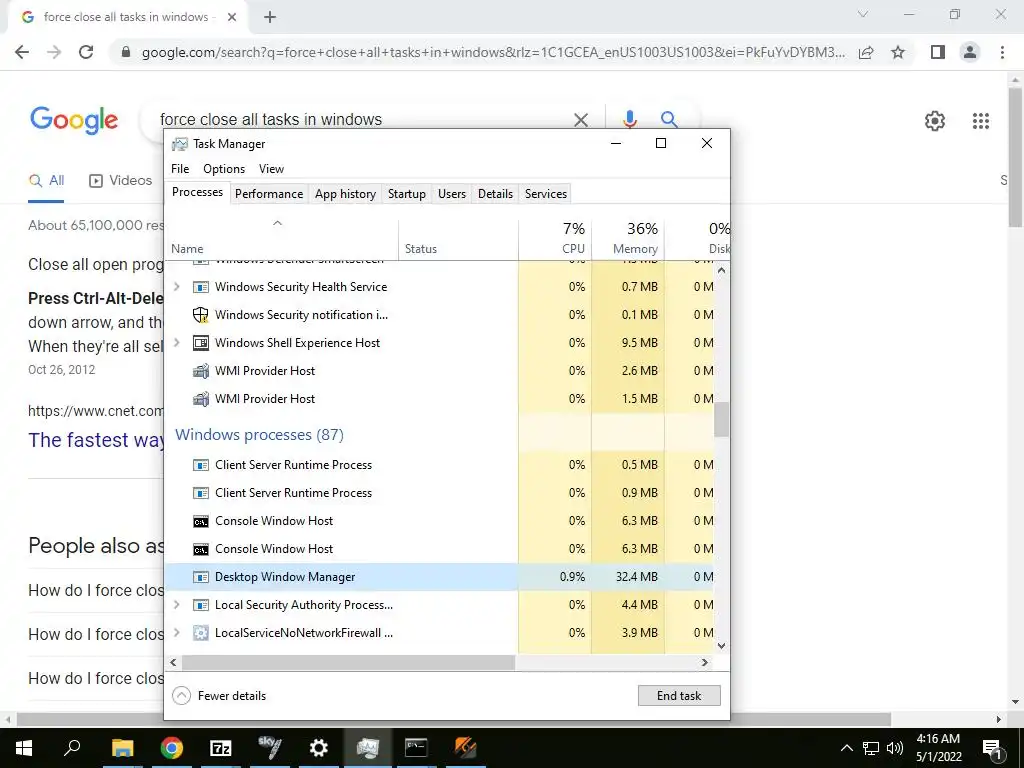Select the Google All results tab
Viewport: 1024px width, 768px height.
(46, 181)
